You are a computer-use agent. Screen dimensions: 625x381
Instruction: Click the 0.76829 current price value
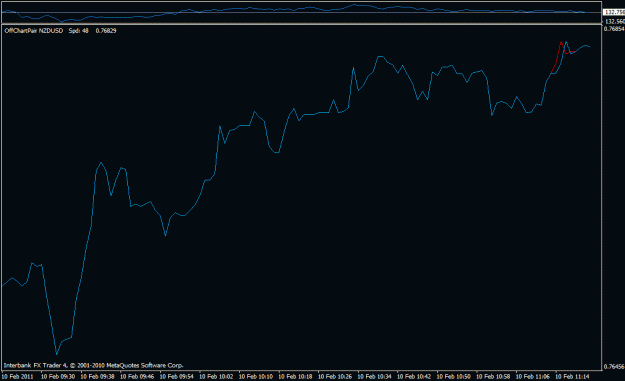106,31
